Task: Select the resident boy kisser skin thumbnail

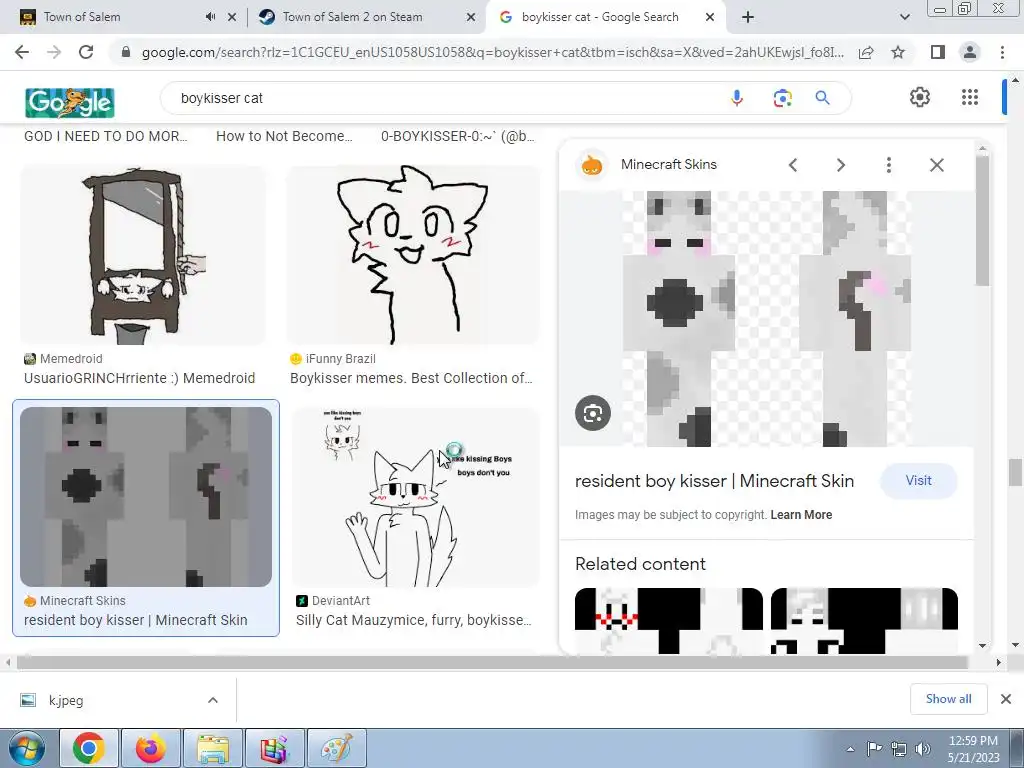Action: pos(146,496)
